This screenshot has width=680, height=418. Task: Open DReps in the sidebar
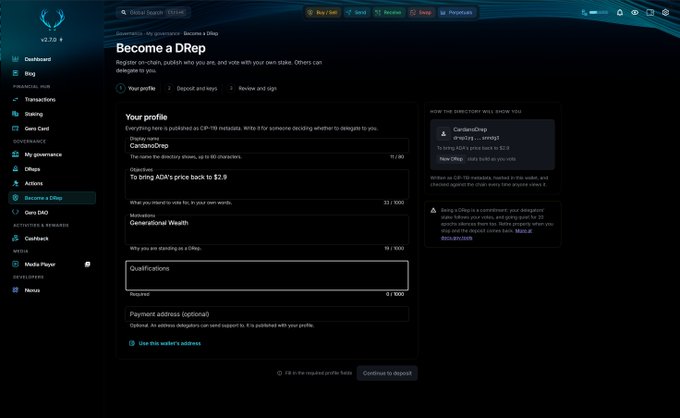pos(52,169)
